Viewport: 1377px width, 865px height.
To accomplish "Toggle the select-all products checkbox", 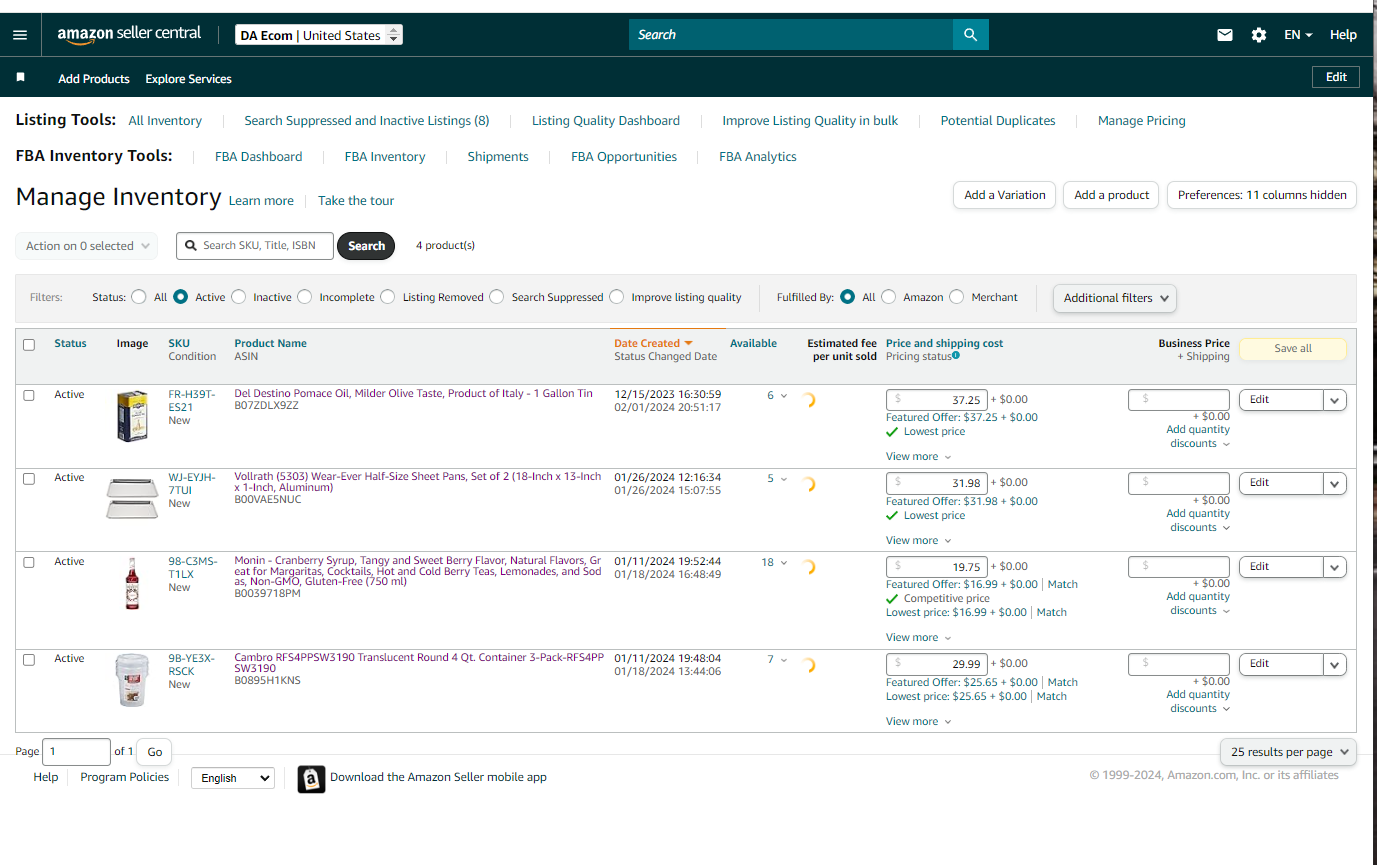I will (x=29, y=345).
